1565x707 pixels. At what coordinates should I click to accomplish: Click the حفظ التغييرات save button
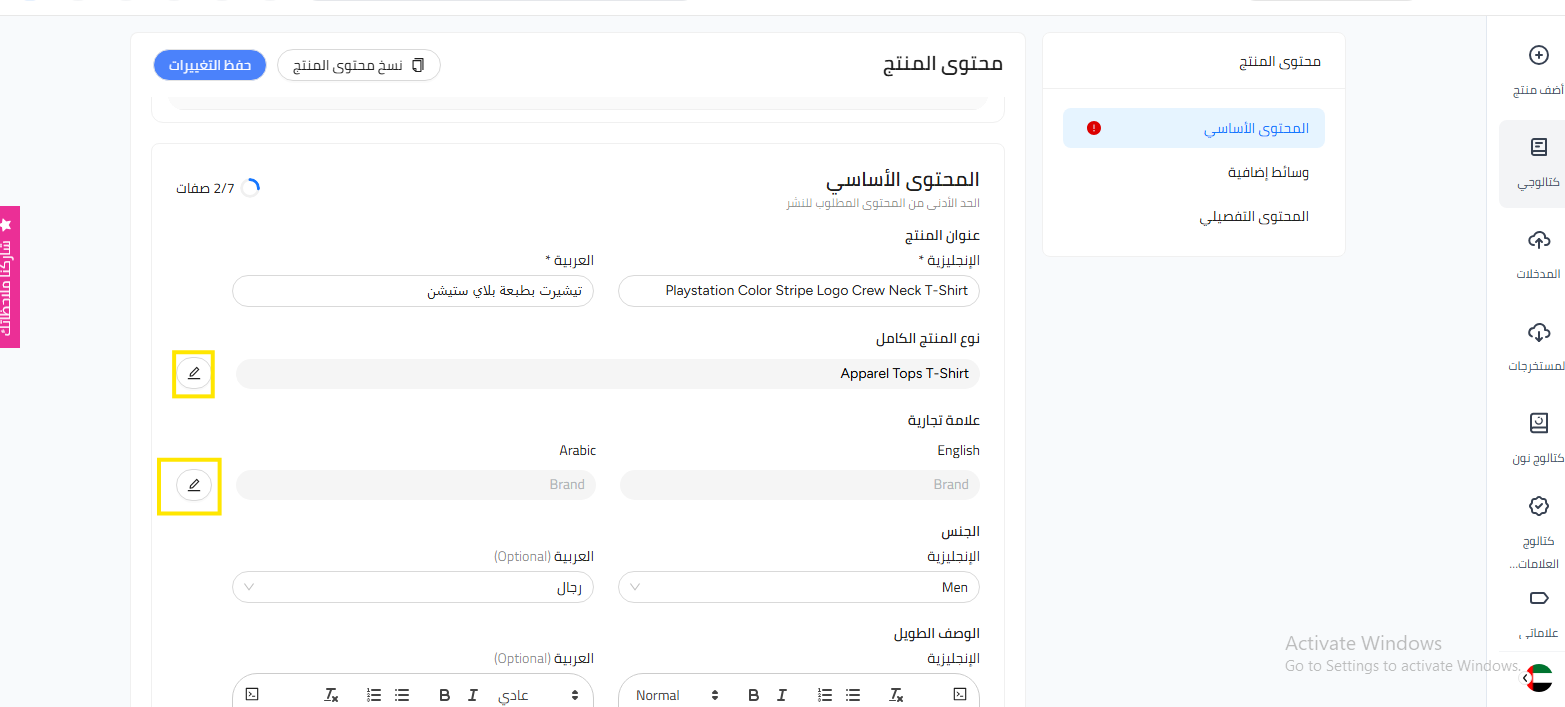[x=209, y=65]
